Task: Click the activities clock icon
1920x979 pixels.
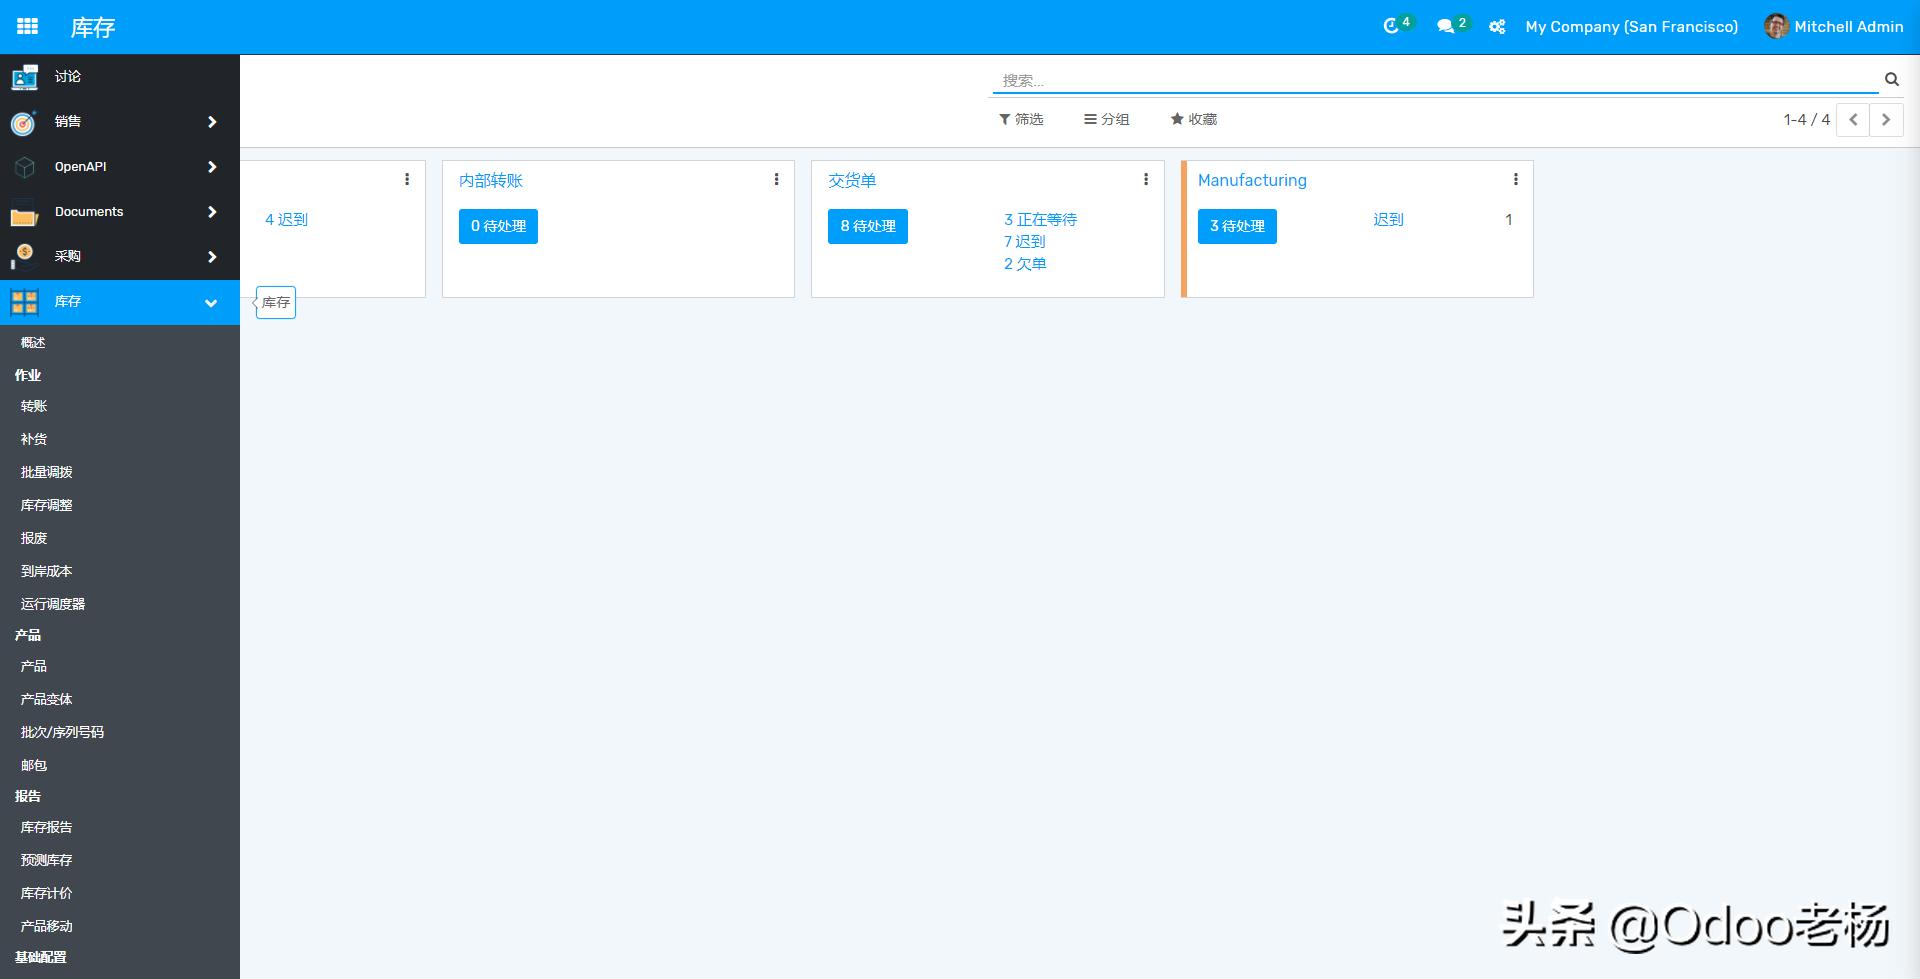Action: coord(1391,27)
